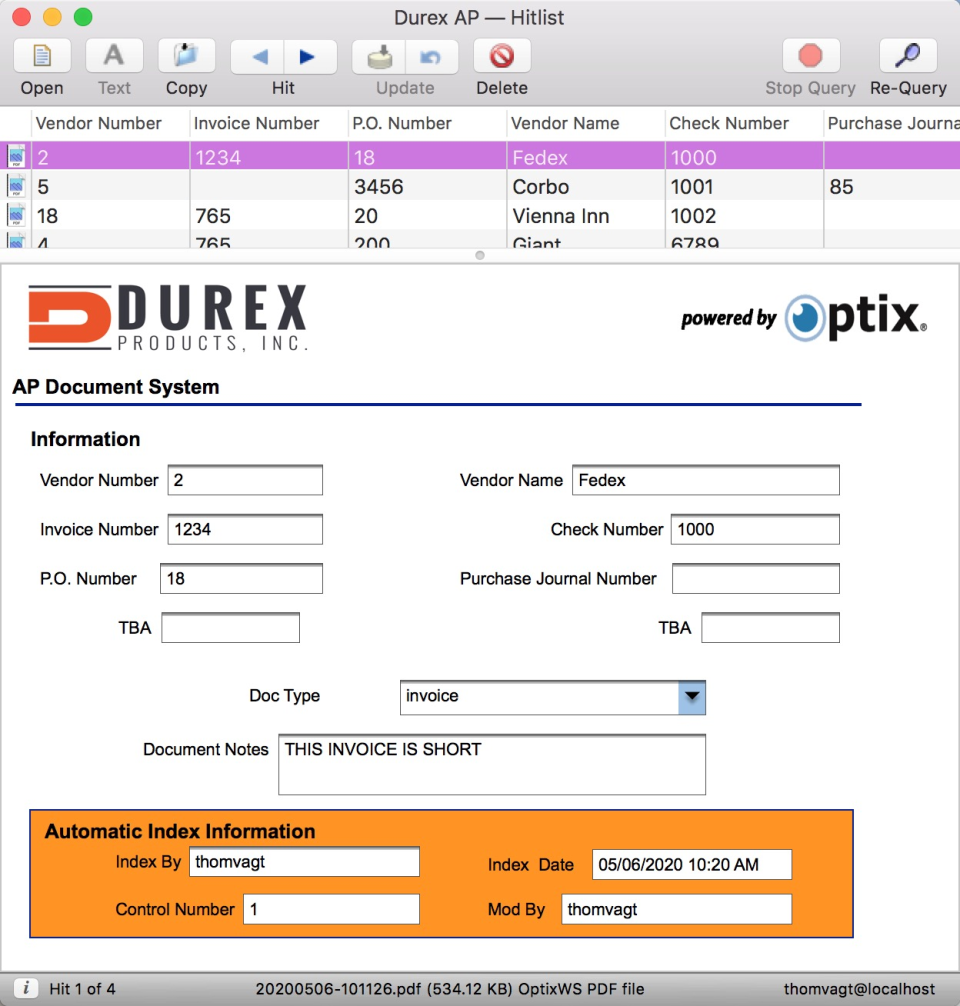This screenshot has width=960, height=1006.
Task: Click the Stop Query icon
Action: [810, 56]
